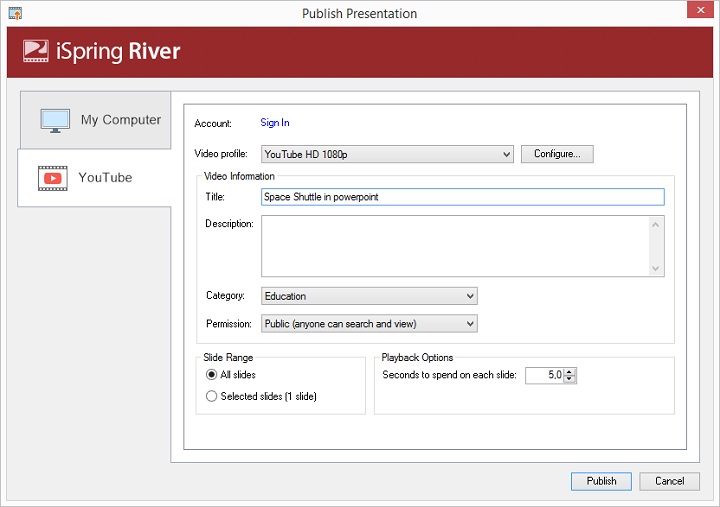This screenshot has width=720, height=507.
Task: Click into the Description text area
Action: [455, 246]
